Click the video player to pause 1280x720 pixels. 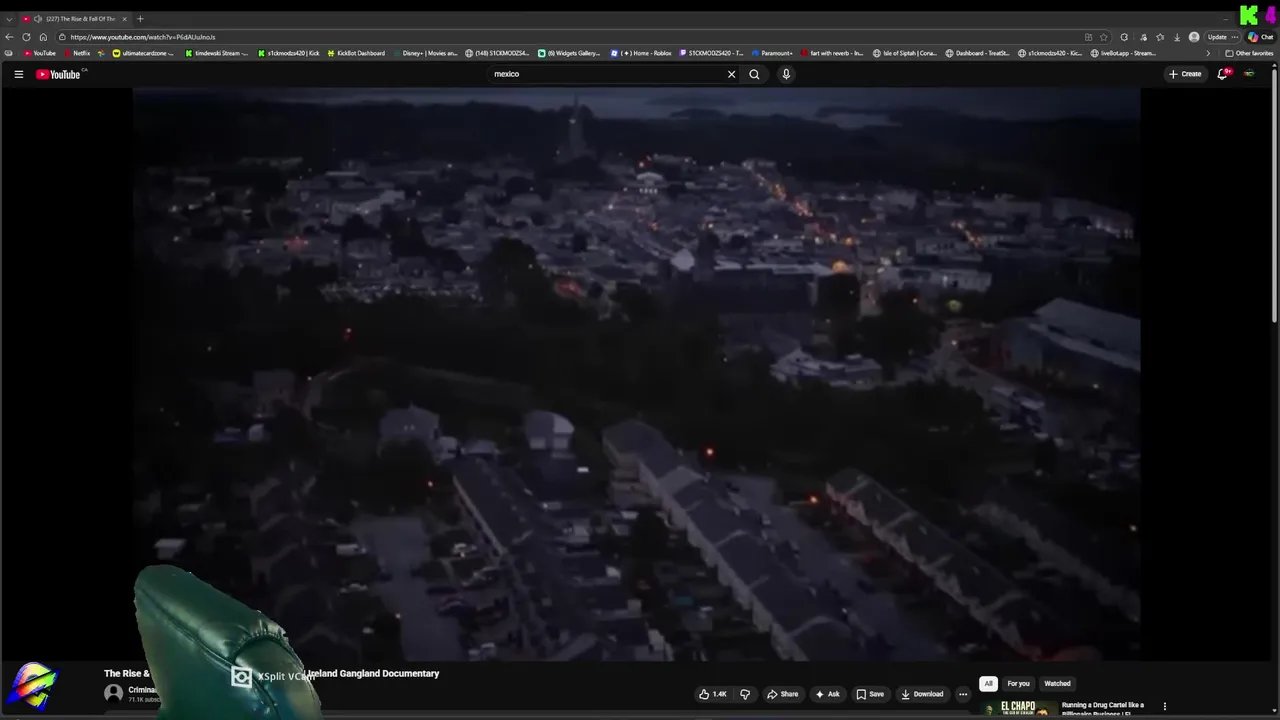[x=636, y=374]
